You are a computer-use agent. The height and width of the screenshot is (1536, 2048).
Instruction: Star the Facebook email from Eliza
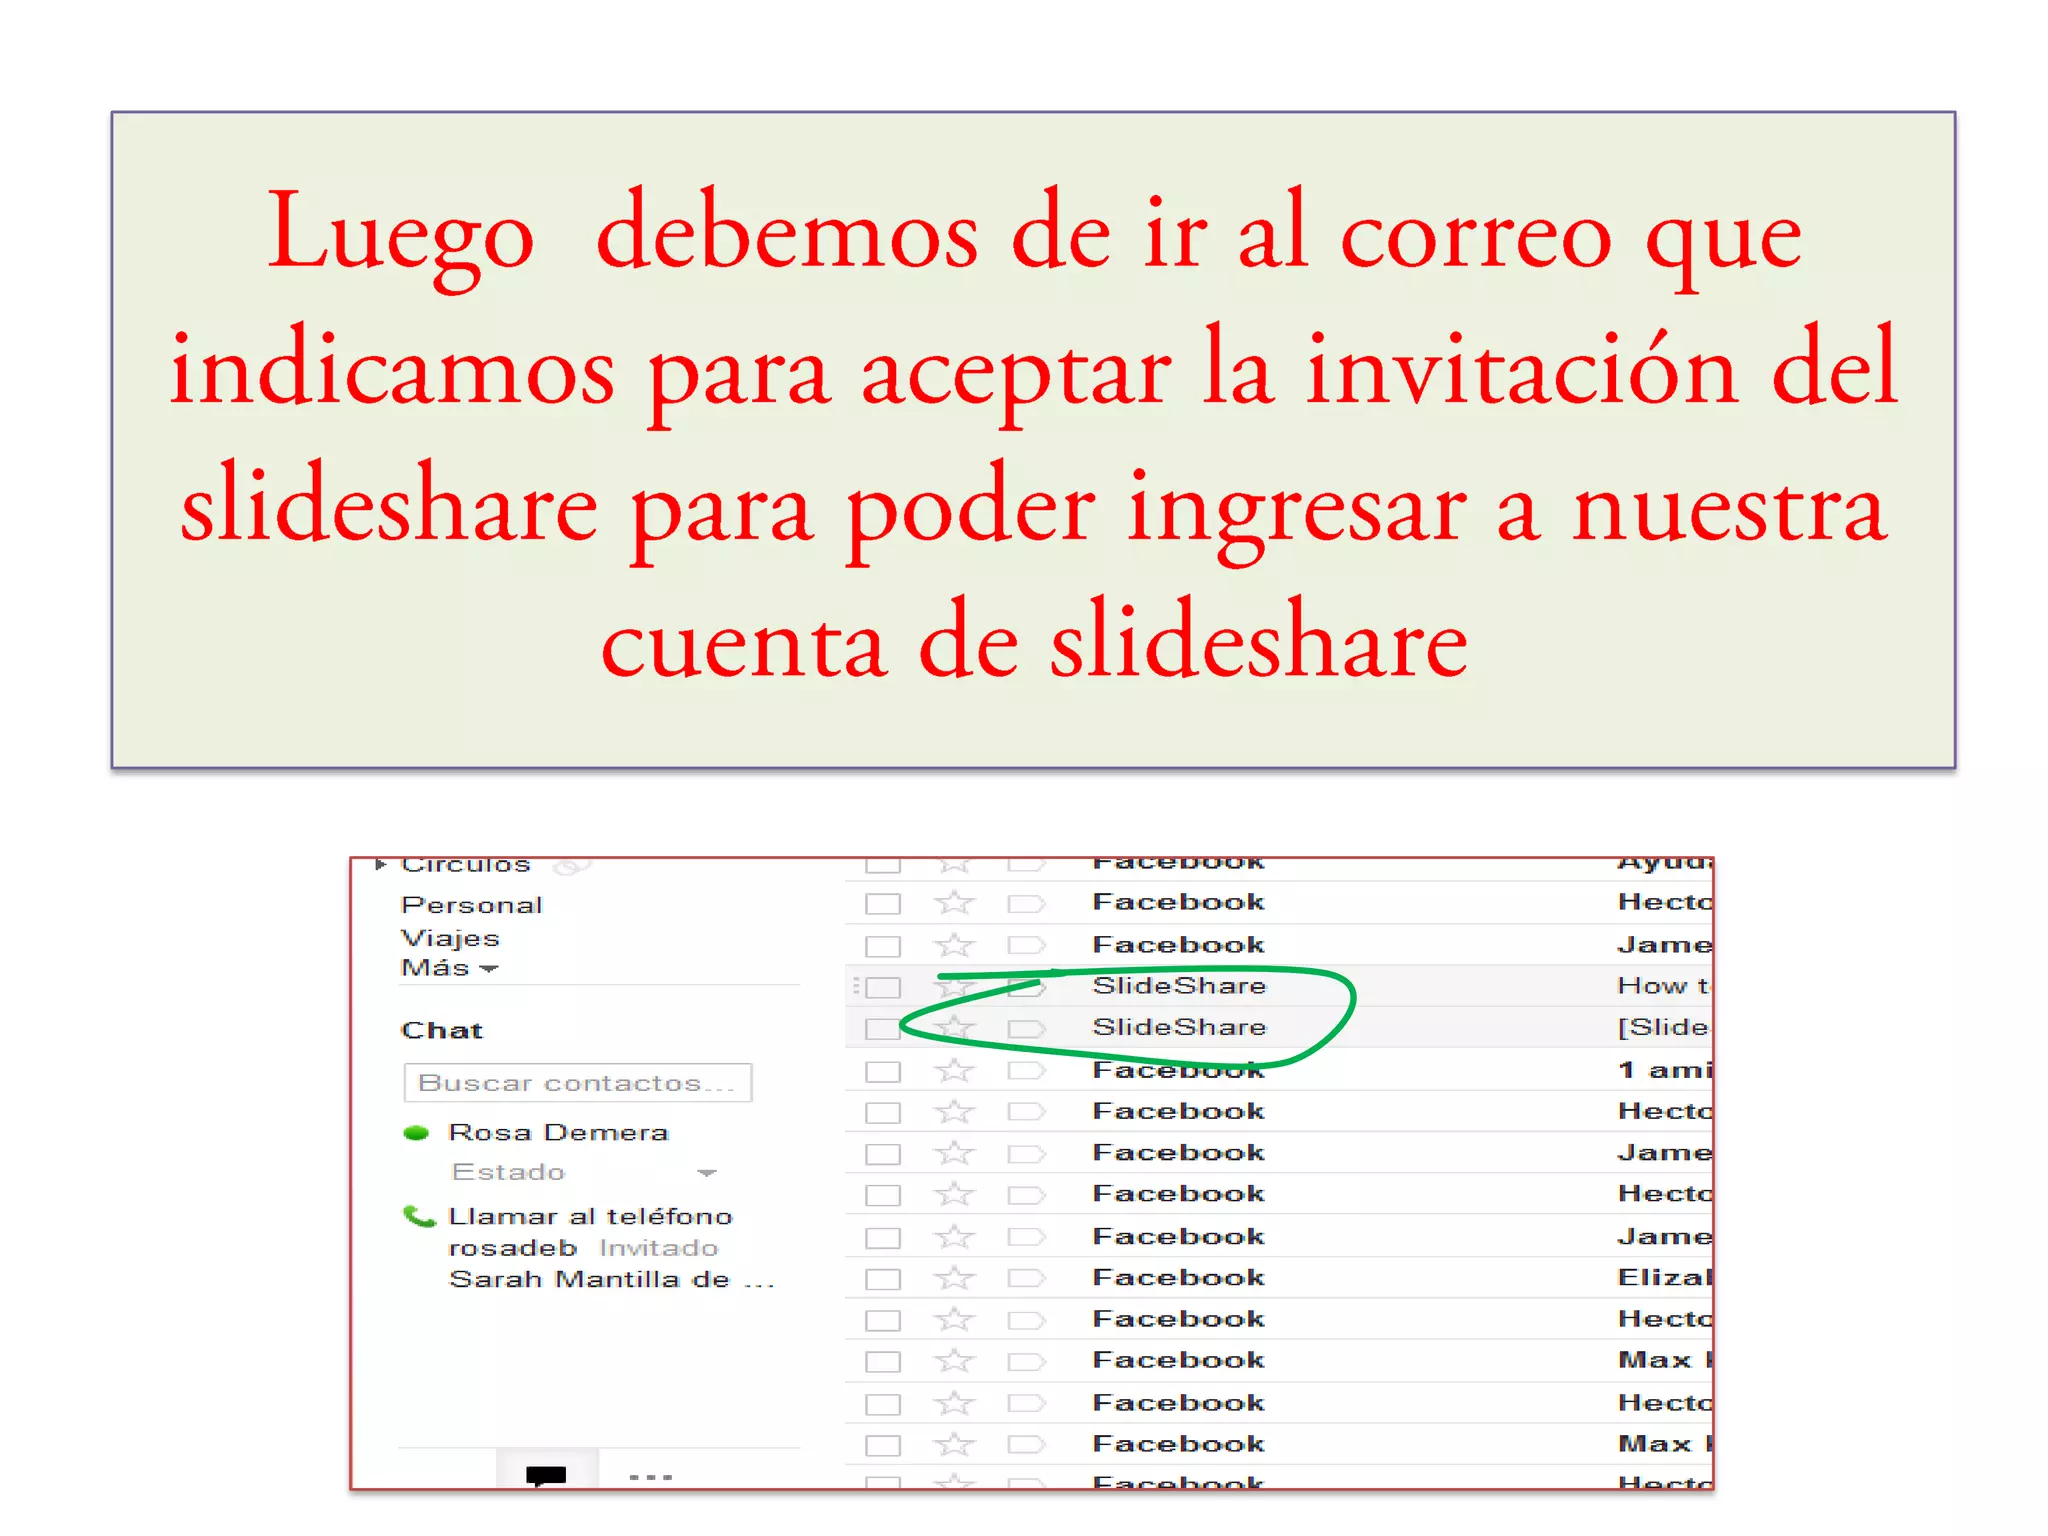(x=954, y=1278)
